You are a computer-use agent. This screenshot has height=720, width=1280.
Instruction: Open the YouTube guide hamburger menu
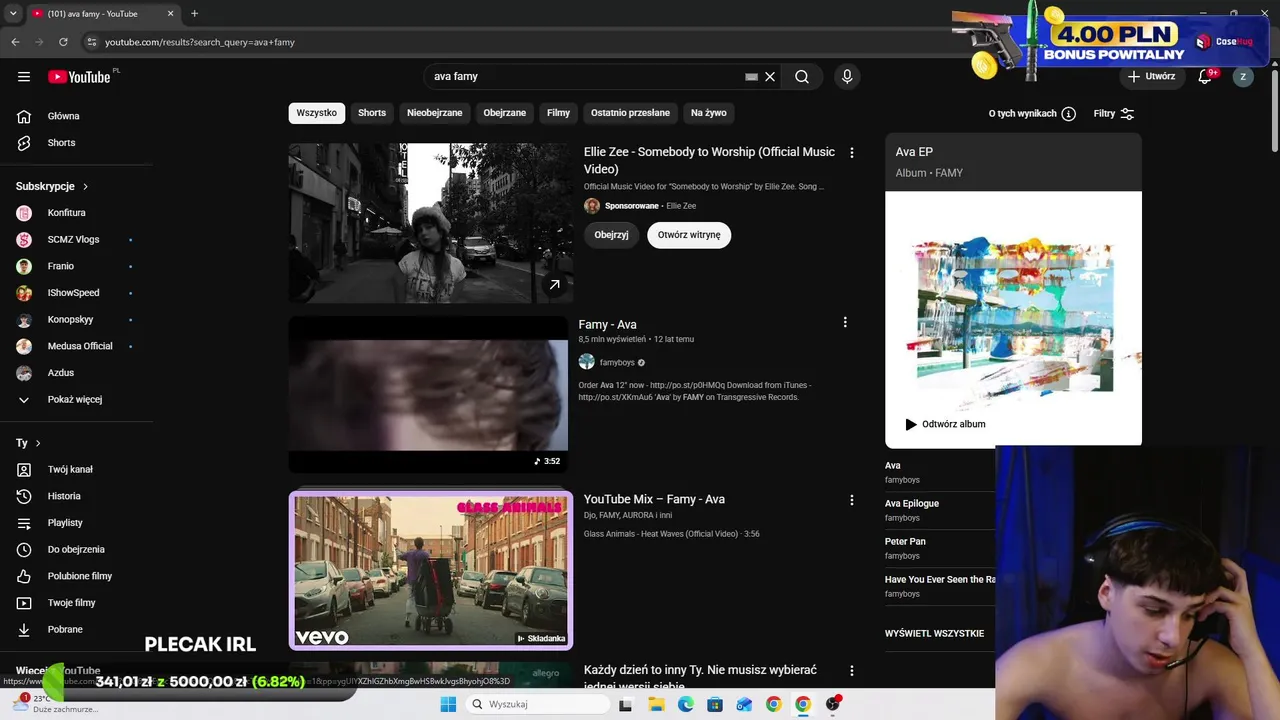tap(24, 77)
